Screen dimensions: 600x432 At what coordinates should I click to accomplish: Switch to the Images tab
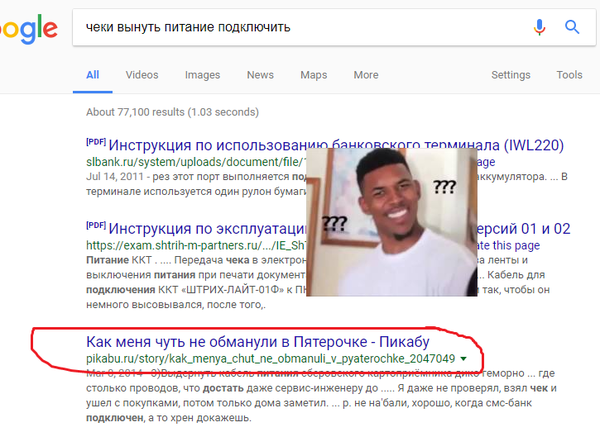(x=202, y=75)
